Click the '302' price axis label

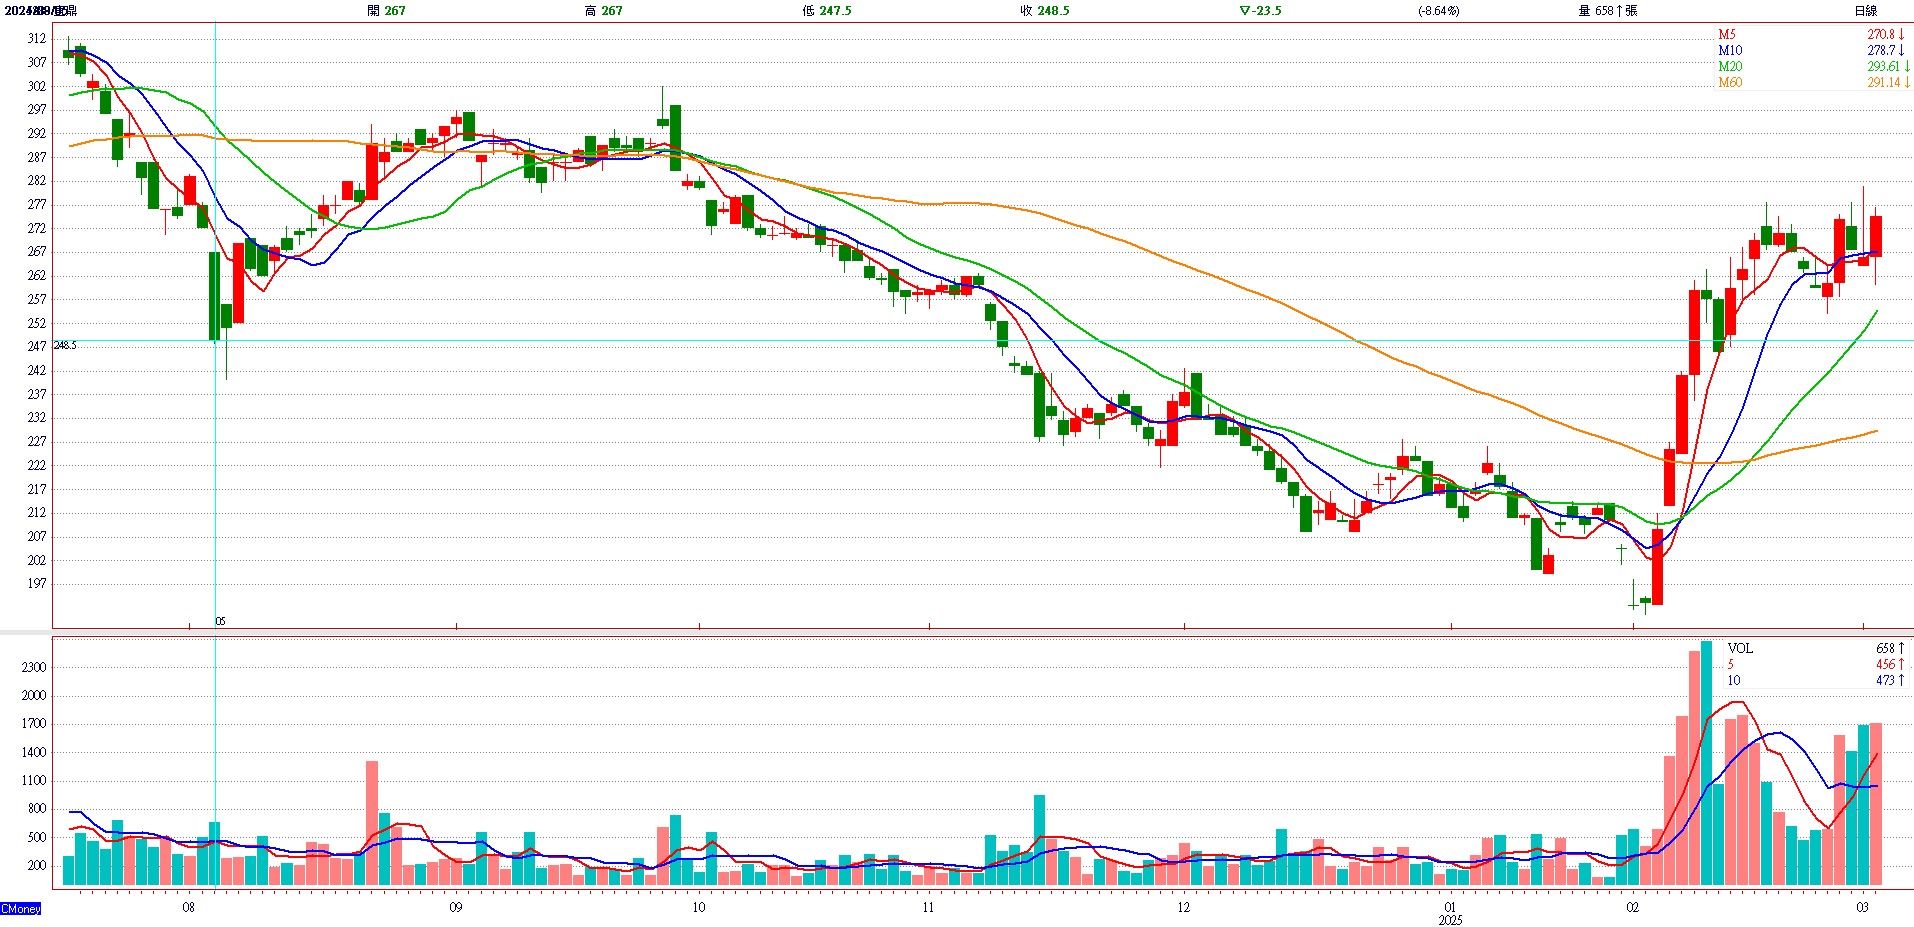click(37, 87)
